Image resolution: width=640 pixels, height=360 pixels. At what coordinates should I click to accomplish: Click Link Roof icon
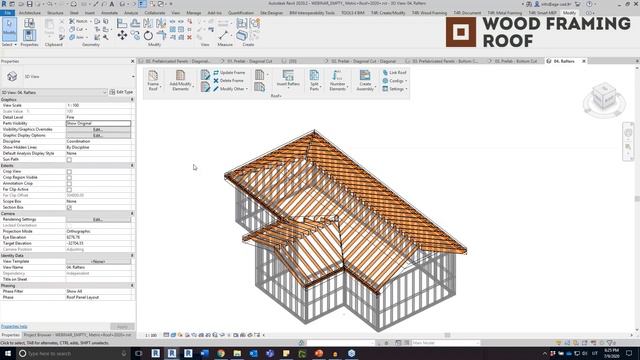[x=385, y=72]
